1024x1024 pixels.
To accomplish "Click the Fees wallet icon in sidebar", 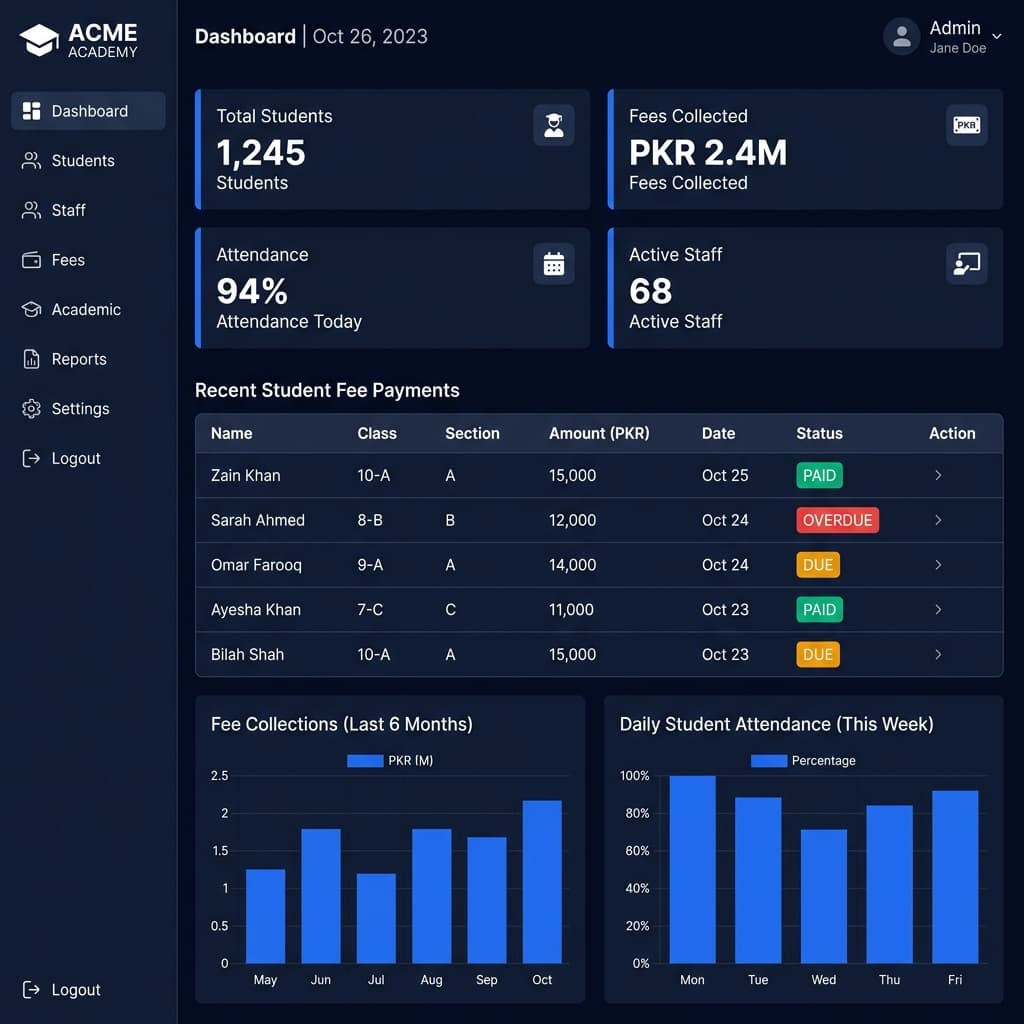I will click(31, 260).
